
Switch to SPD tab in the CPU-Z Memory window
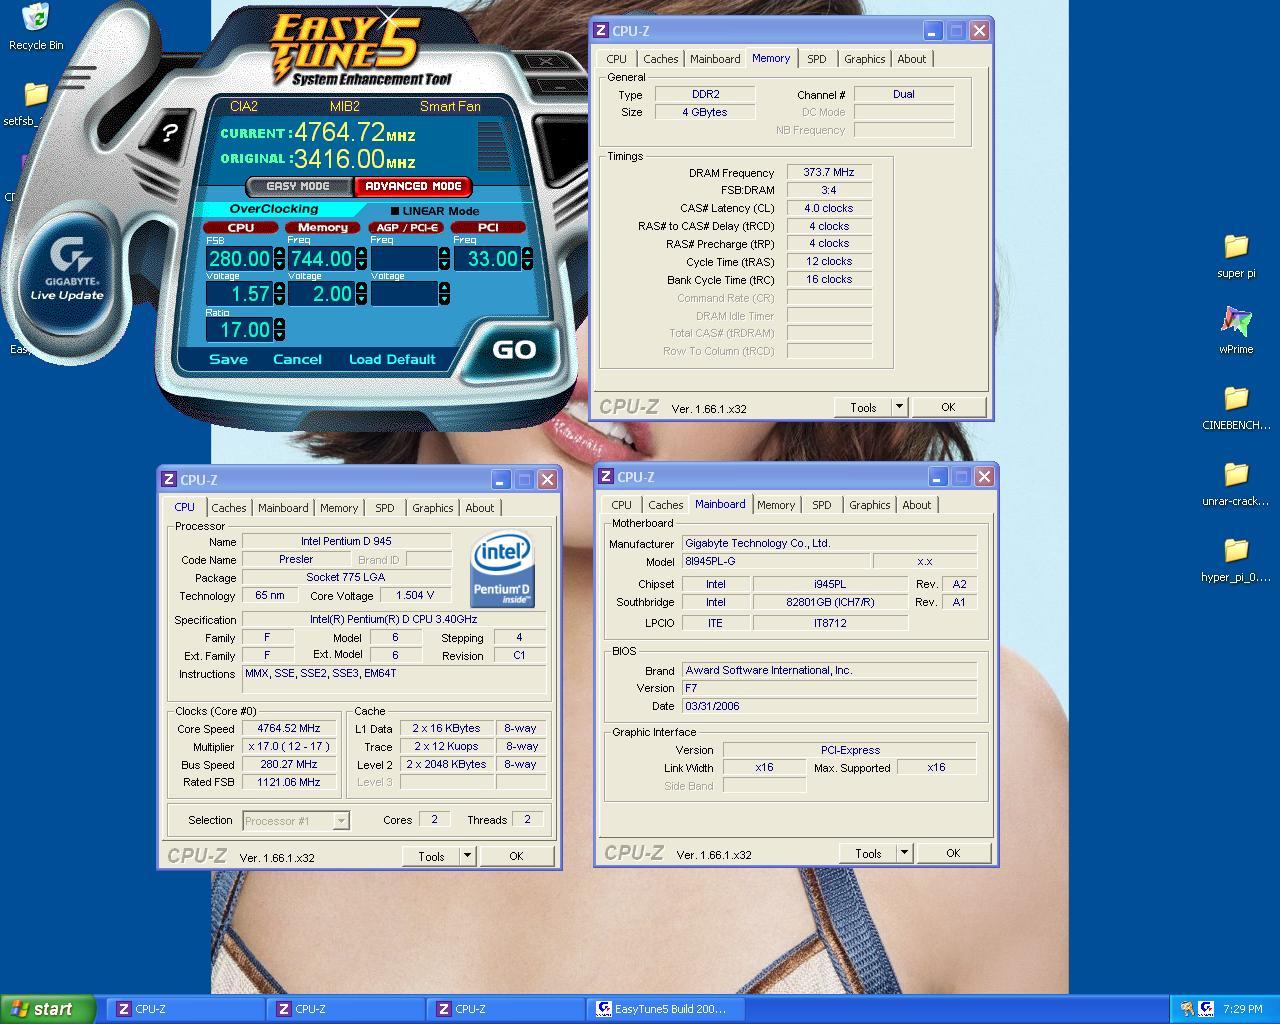tap(817, 59)
